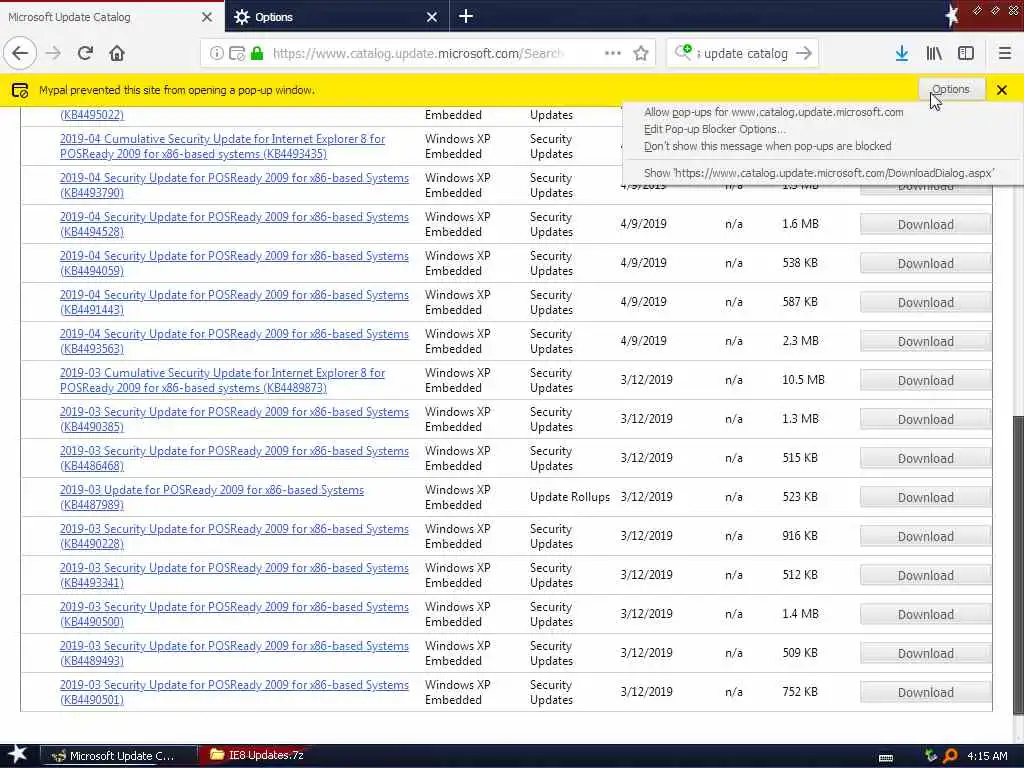This screenshot has height=768, width=1024.
Task: Click the Start star icon on the taskbar
Action: 17,755
